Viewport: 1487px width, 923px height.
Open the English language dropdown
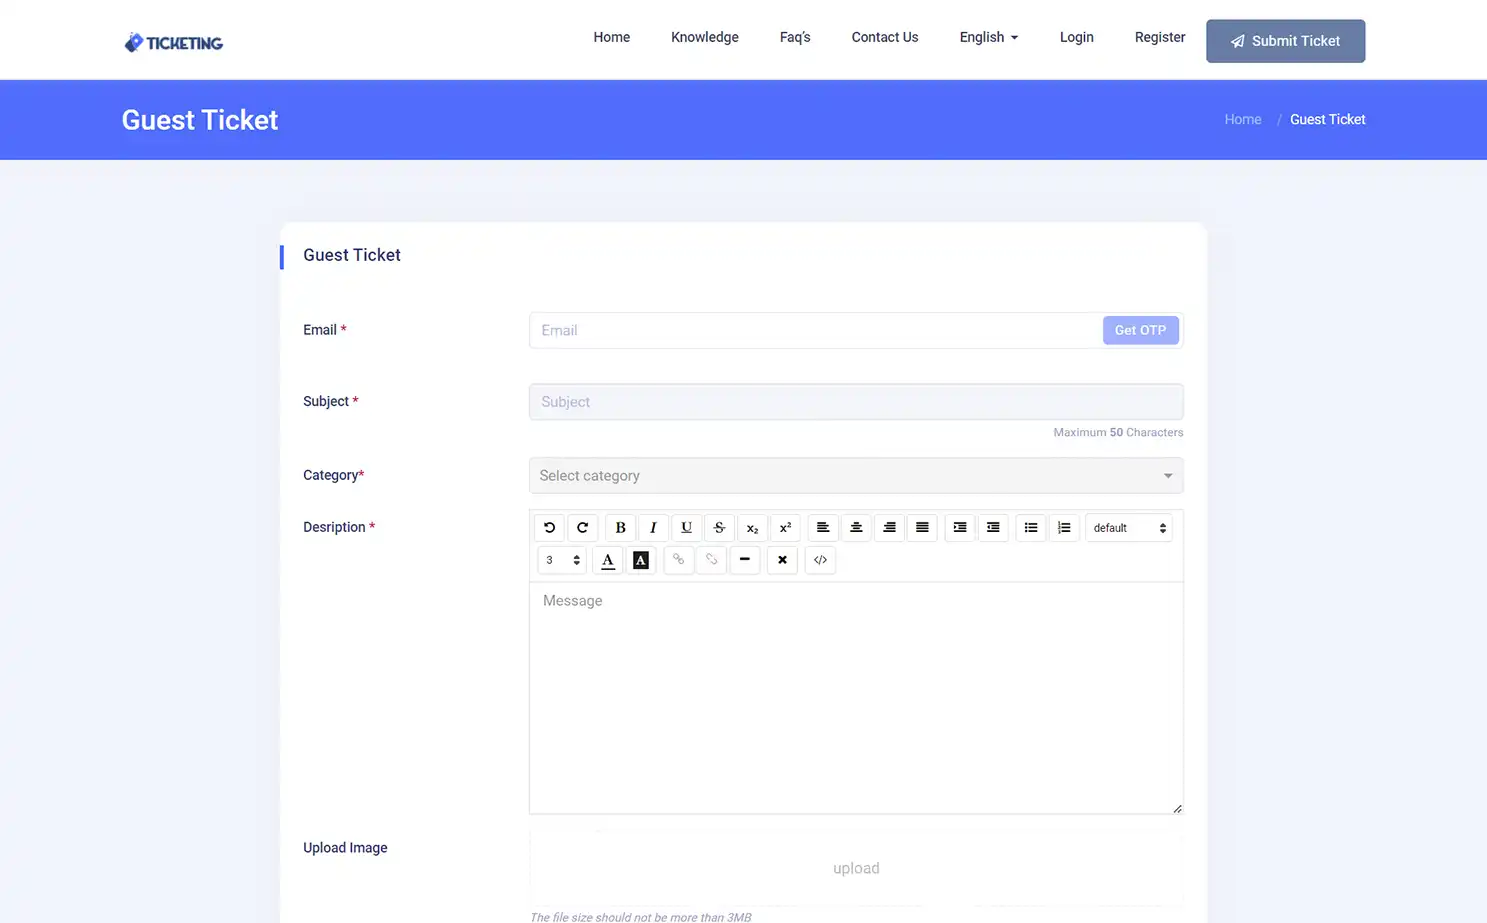[x=987, y=37]
